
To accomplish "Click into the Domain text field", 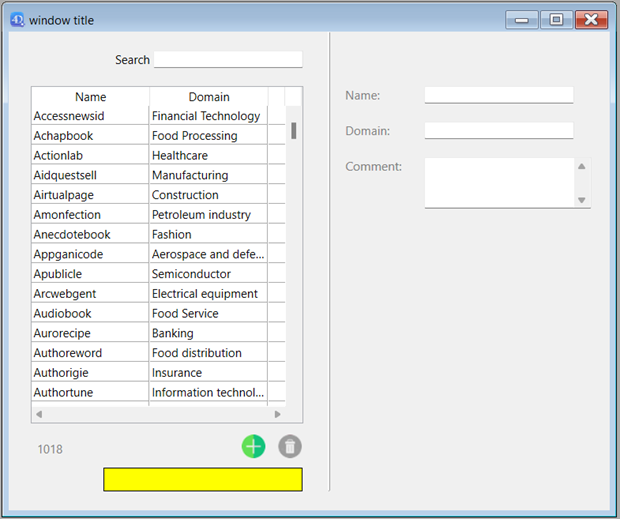I will (x=499, y=131).
